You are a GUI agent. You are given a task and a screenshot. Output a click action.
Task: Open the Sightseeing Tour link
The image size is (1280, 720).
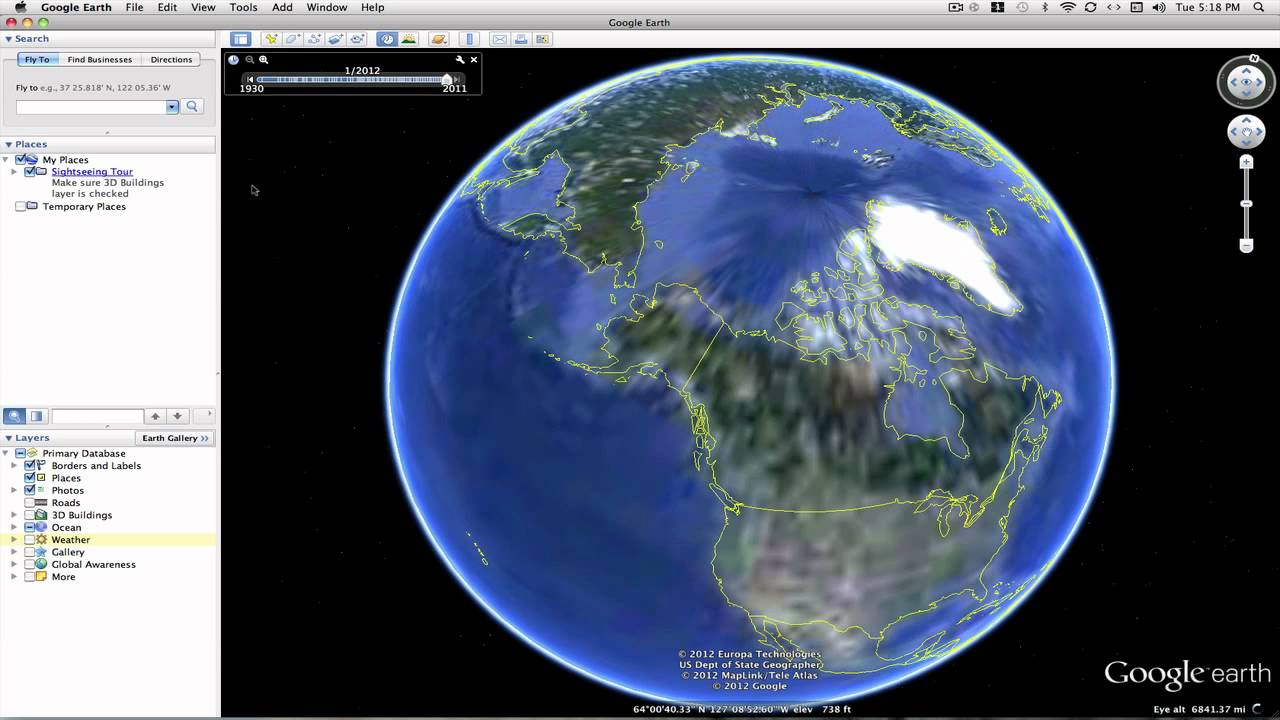(92, 172)
